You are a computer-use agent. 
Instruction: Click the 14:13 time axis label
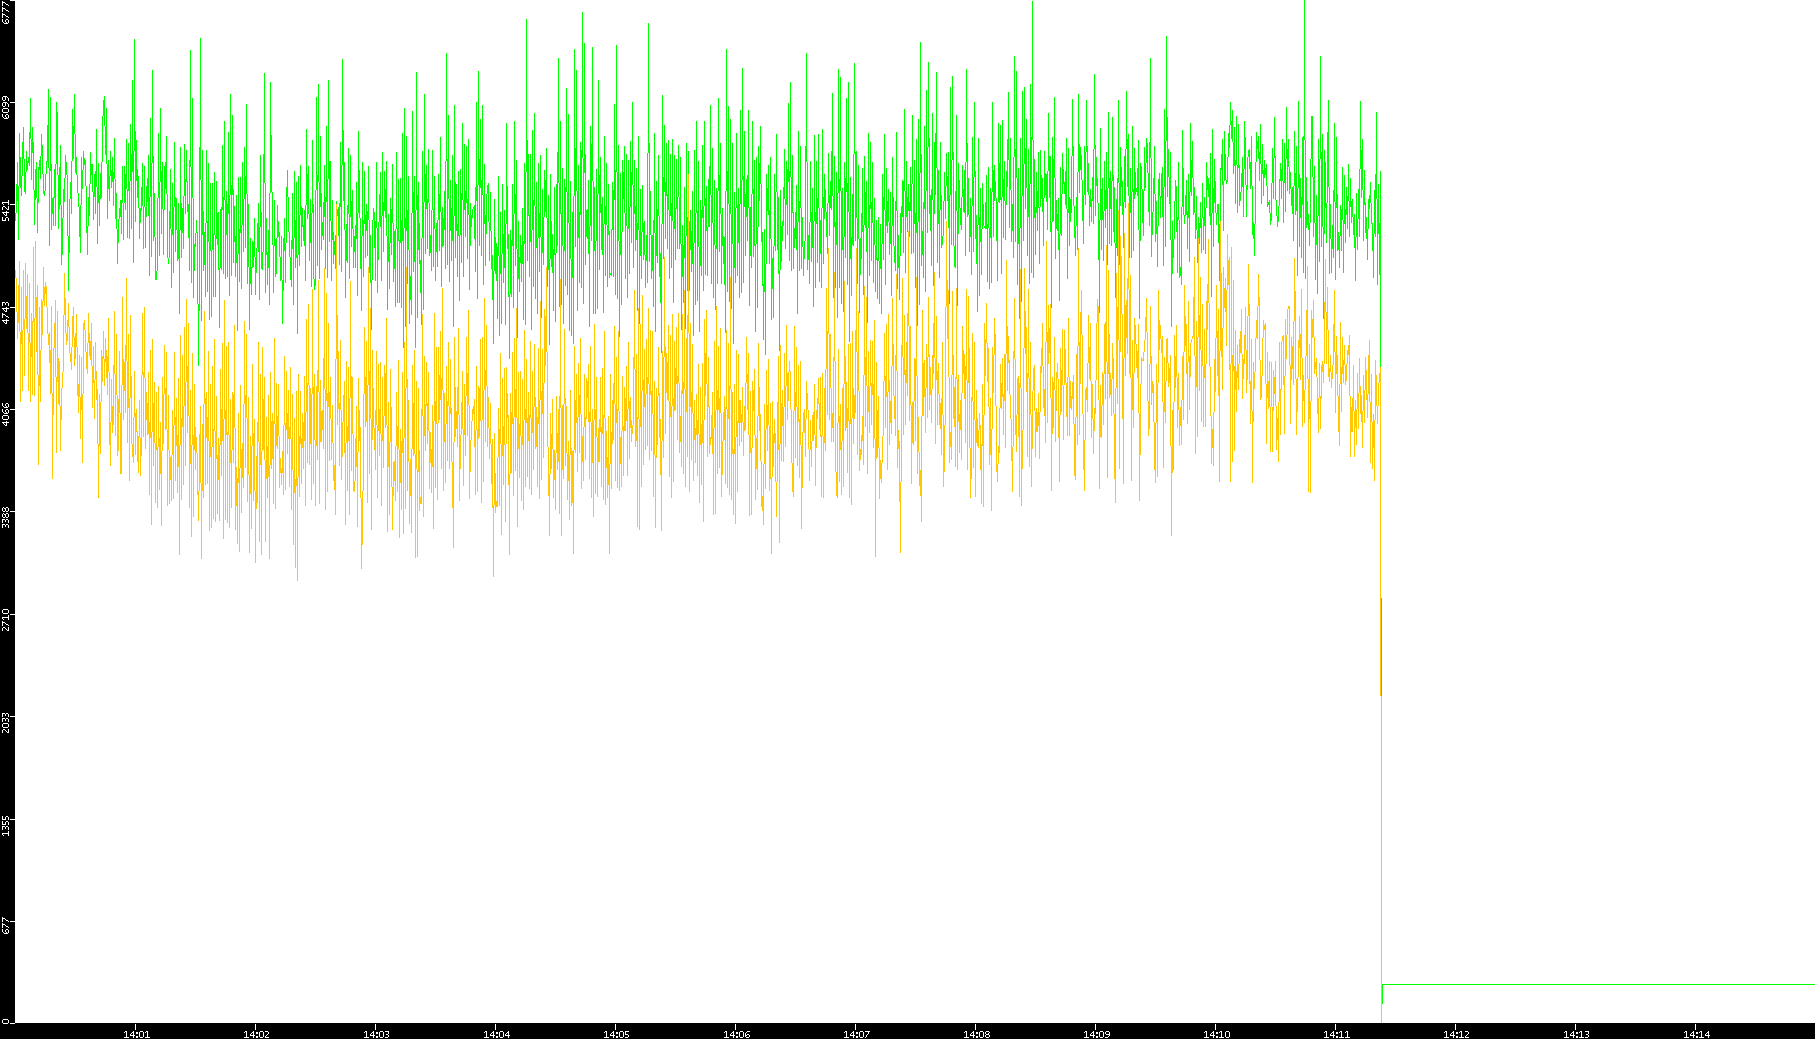click(x=1576, y=1033)
